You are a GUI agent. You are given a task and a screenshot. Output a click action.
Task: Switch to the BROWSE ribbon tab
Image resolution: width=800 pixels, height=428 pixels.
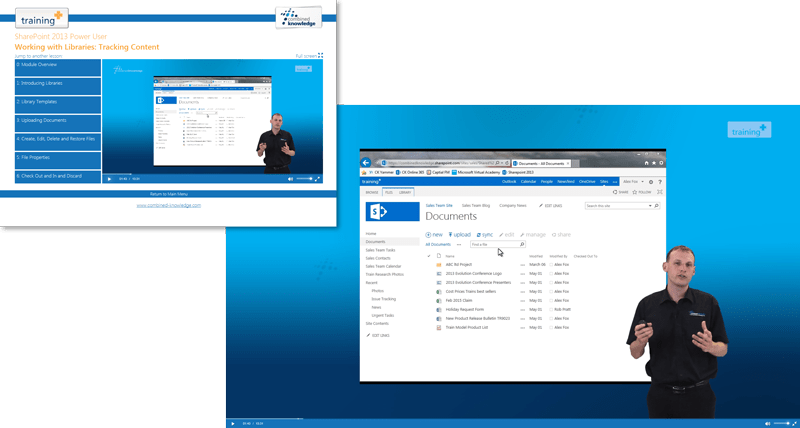372,192
